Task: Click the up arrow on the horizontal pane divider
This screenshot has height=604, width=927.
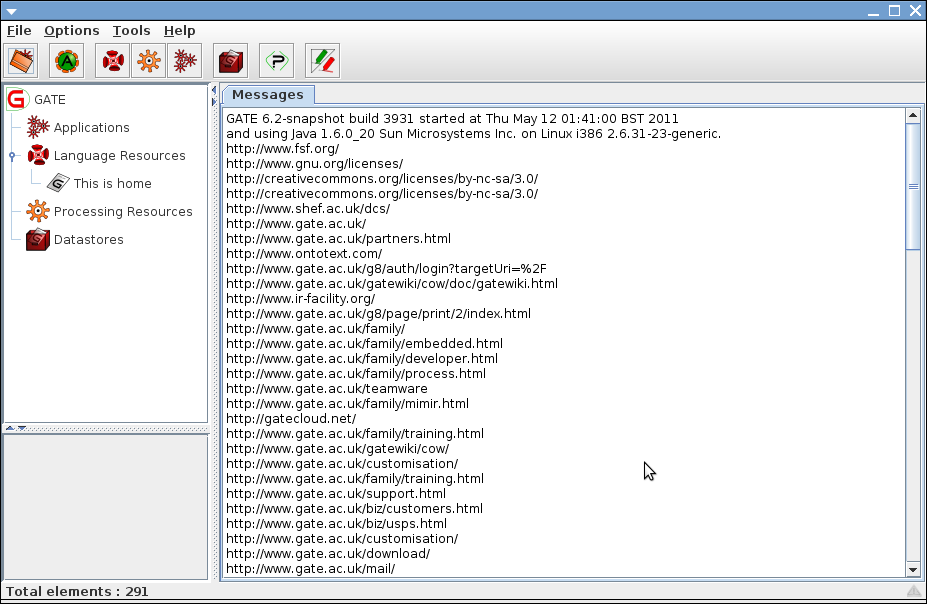Action: click(x=10, y=428)
